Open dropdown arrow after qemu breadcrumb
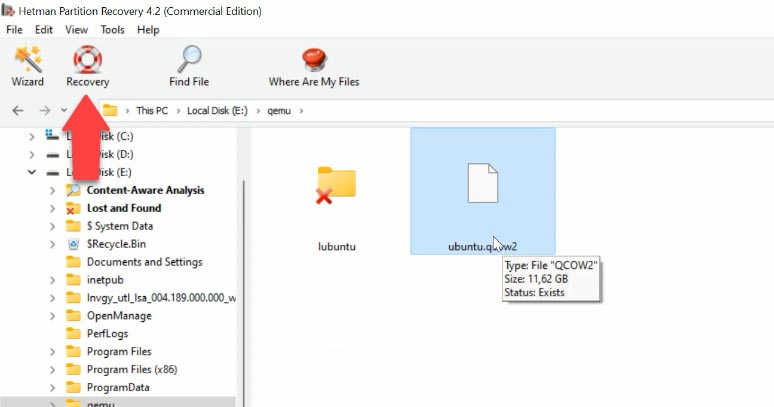 pyautogui.click(x=301, y=111)
